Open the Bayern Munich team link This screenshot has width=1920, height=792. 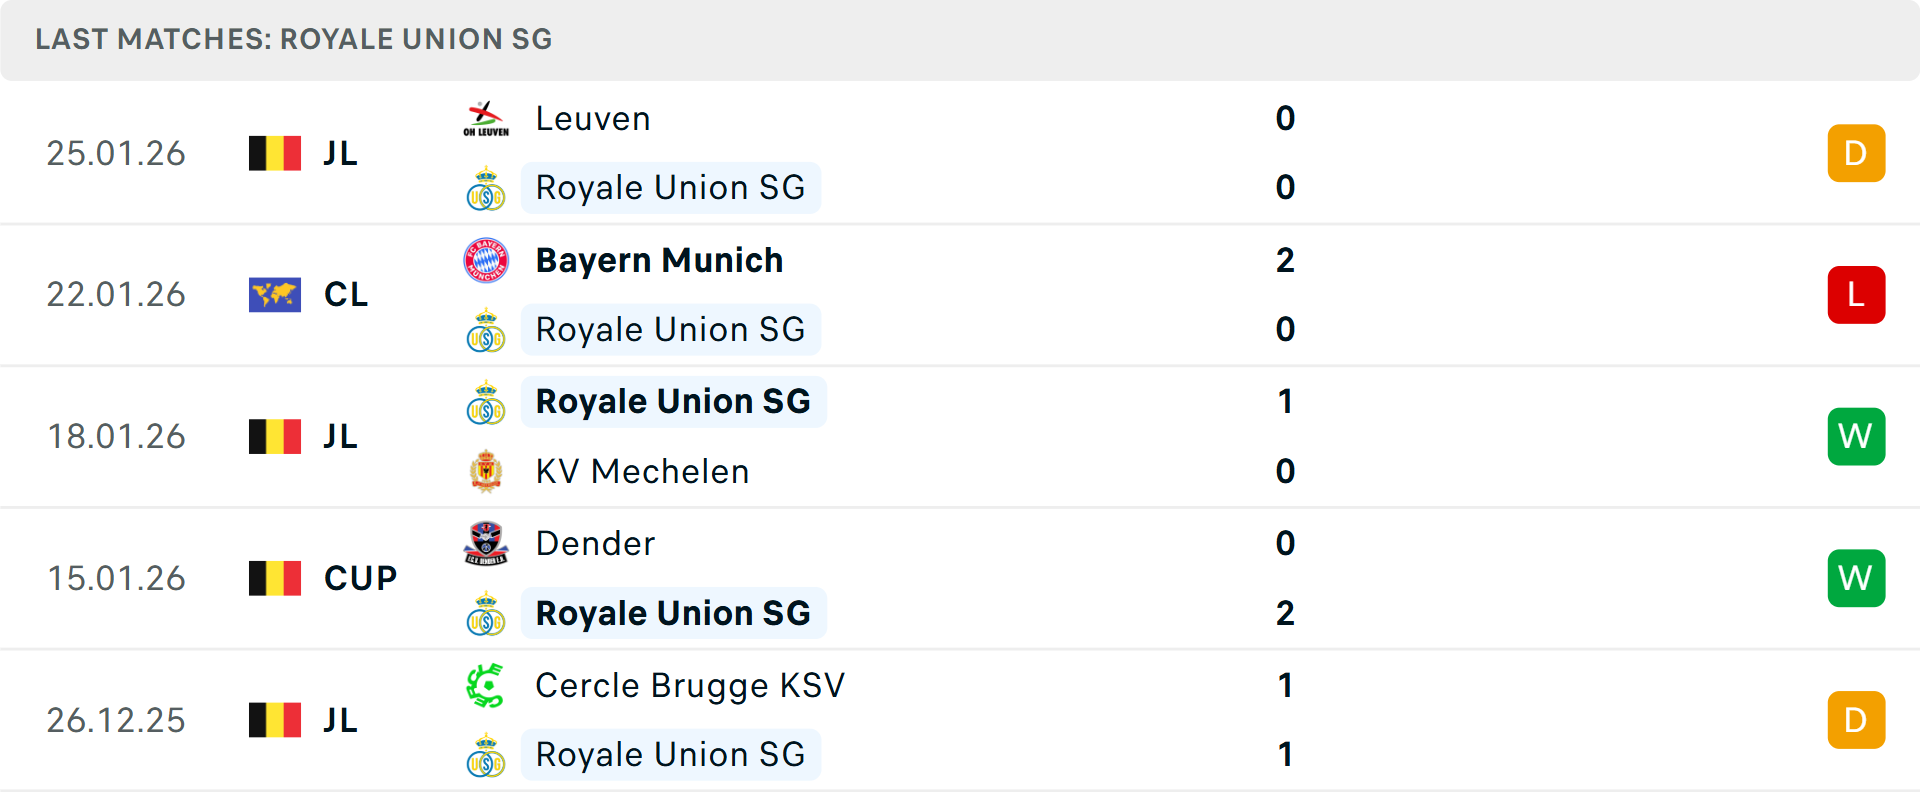pos(659,260)
